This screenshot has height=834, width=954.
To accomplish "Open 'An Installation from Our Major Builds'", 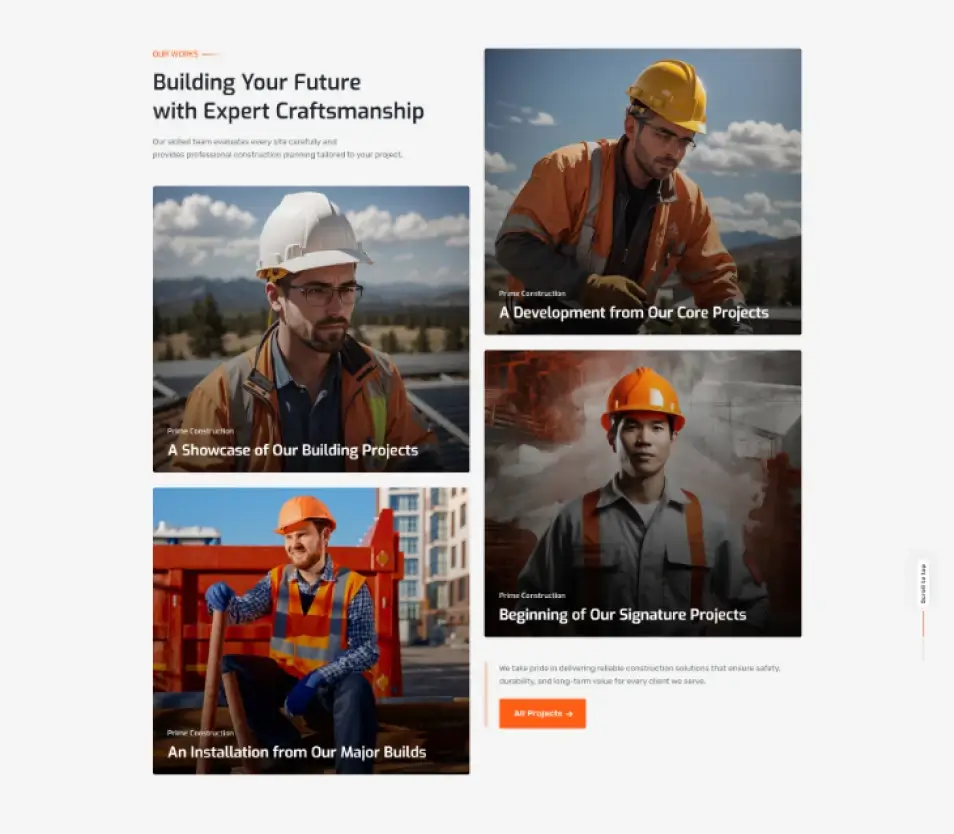I will pyautogui.click(x=297, y=752).
